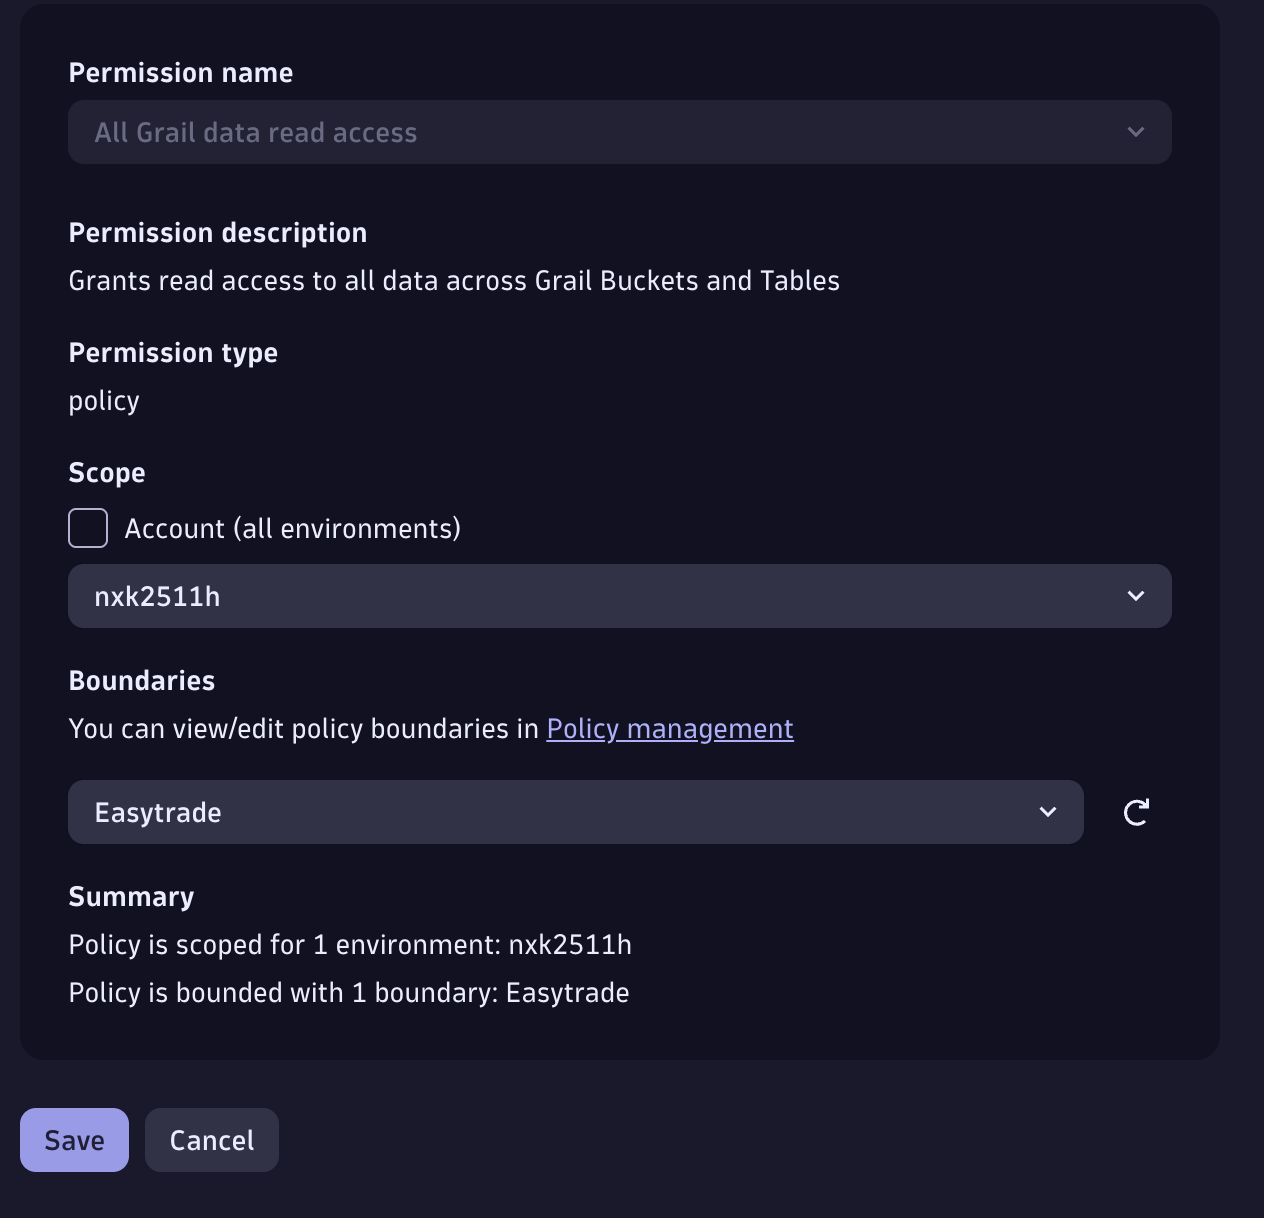Screen dimensions: 1264x1218
Task: Click the "Policy is bounded with 1 boundary" line
Action: [x=349, y=993]
